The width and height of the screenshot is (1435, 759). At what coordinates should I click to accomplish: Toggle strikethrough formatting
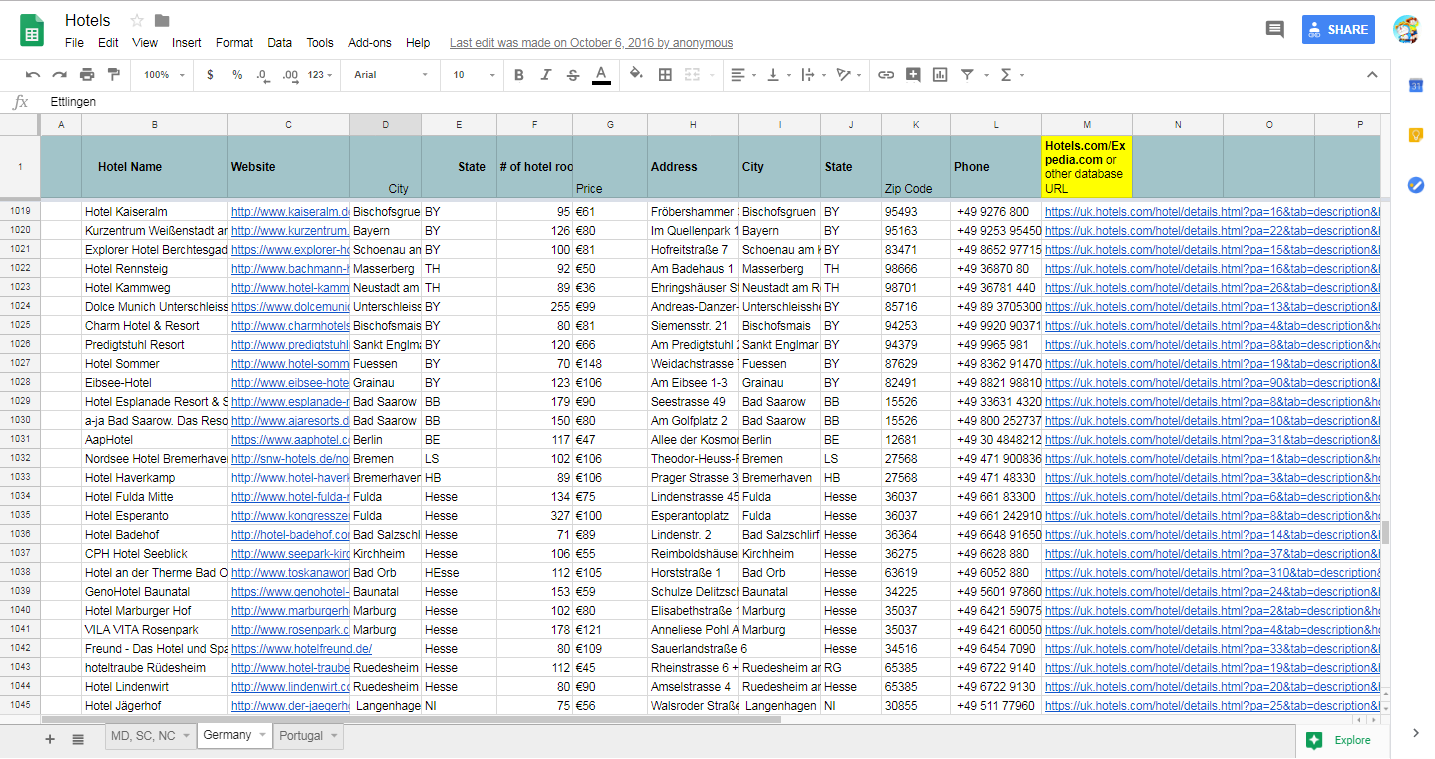click(x=573, y=75)
